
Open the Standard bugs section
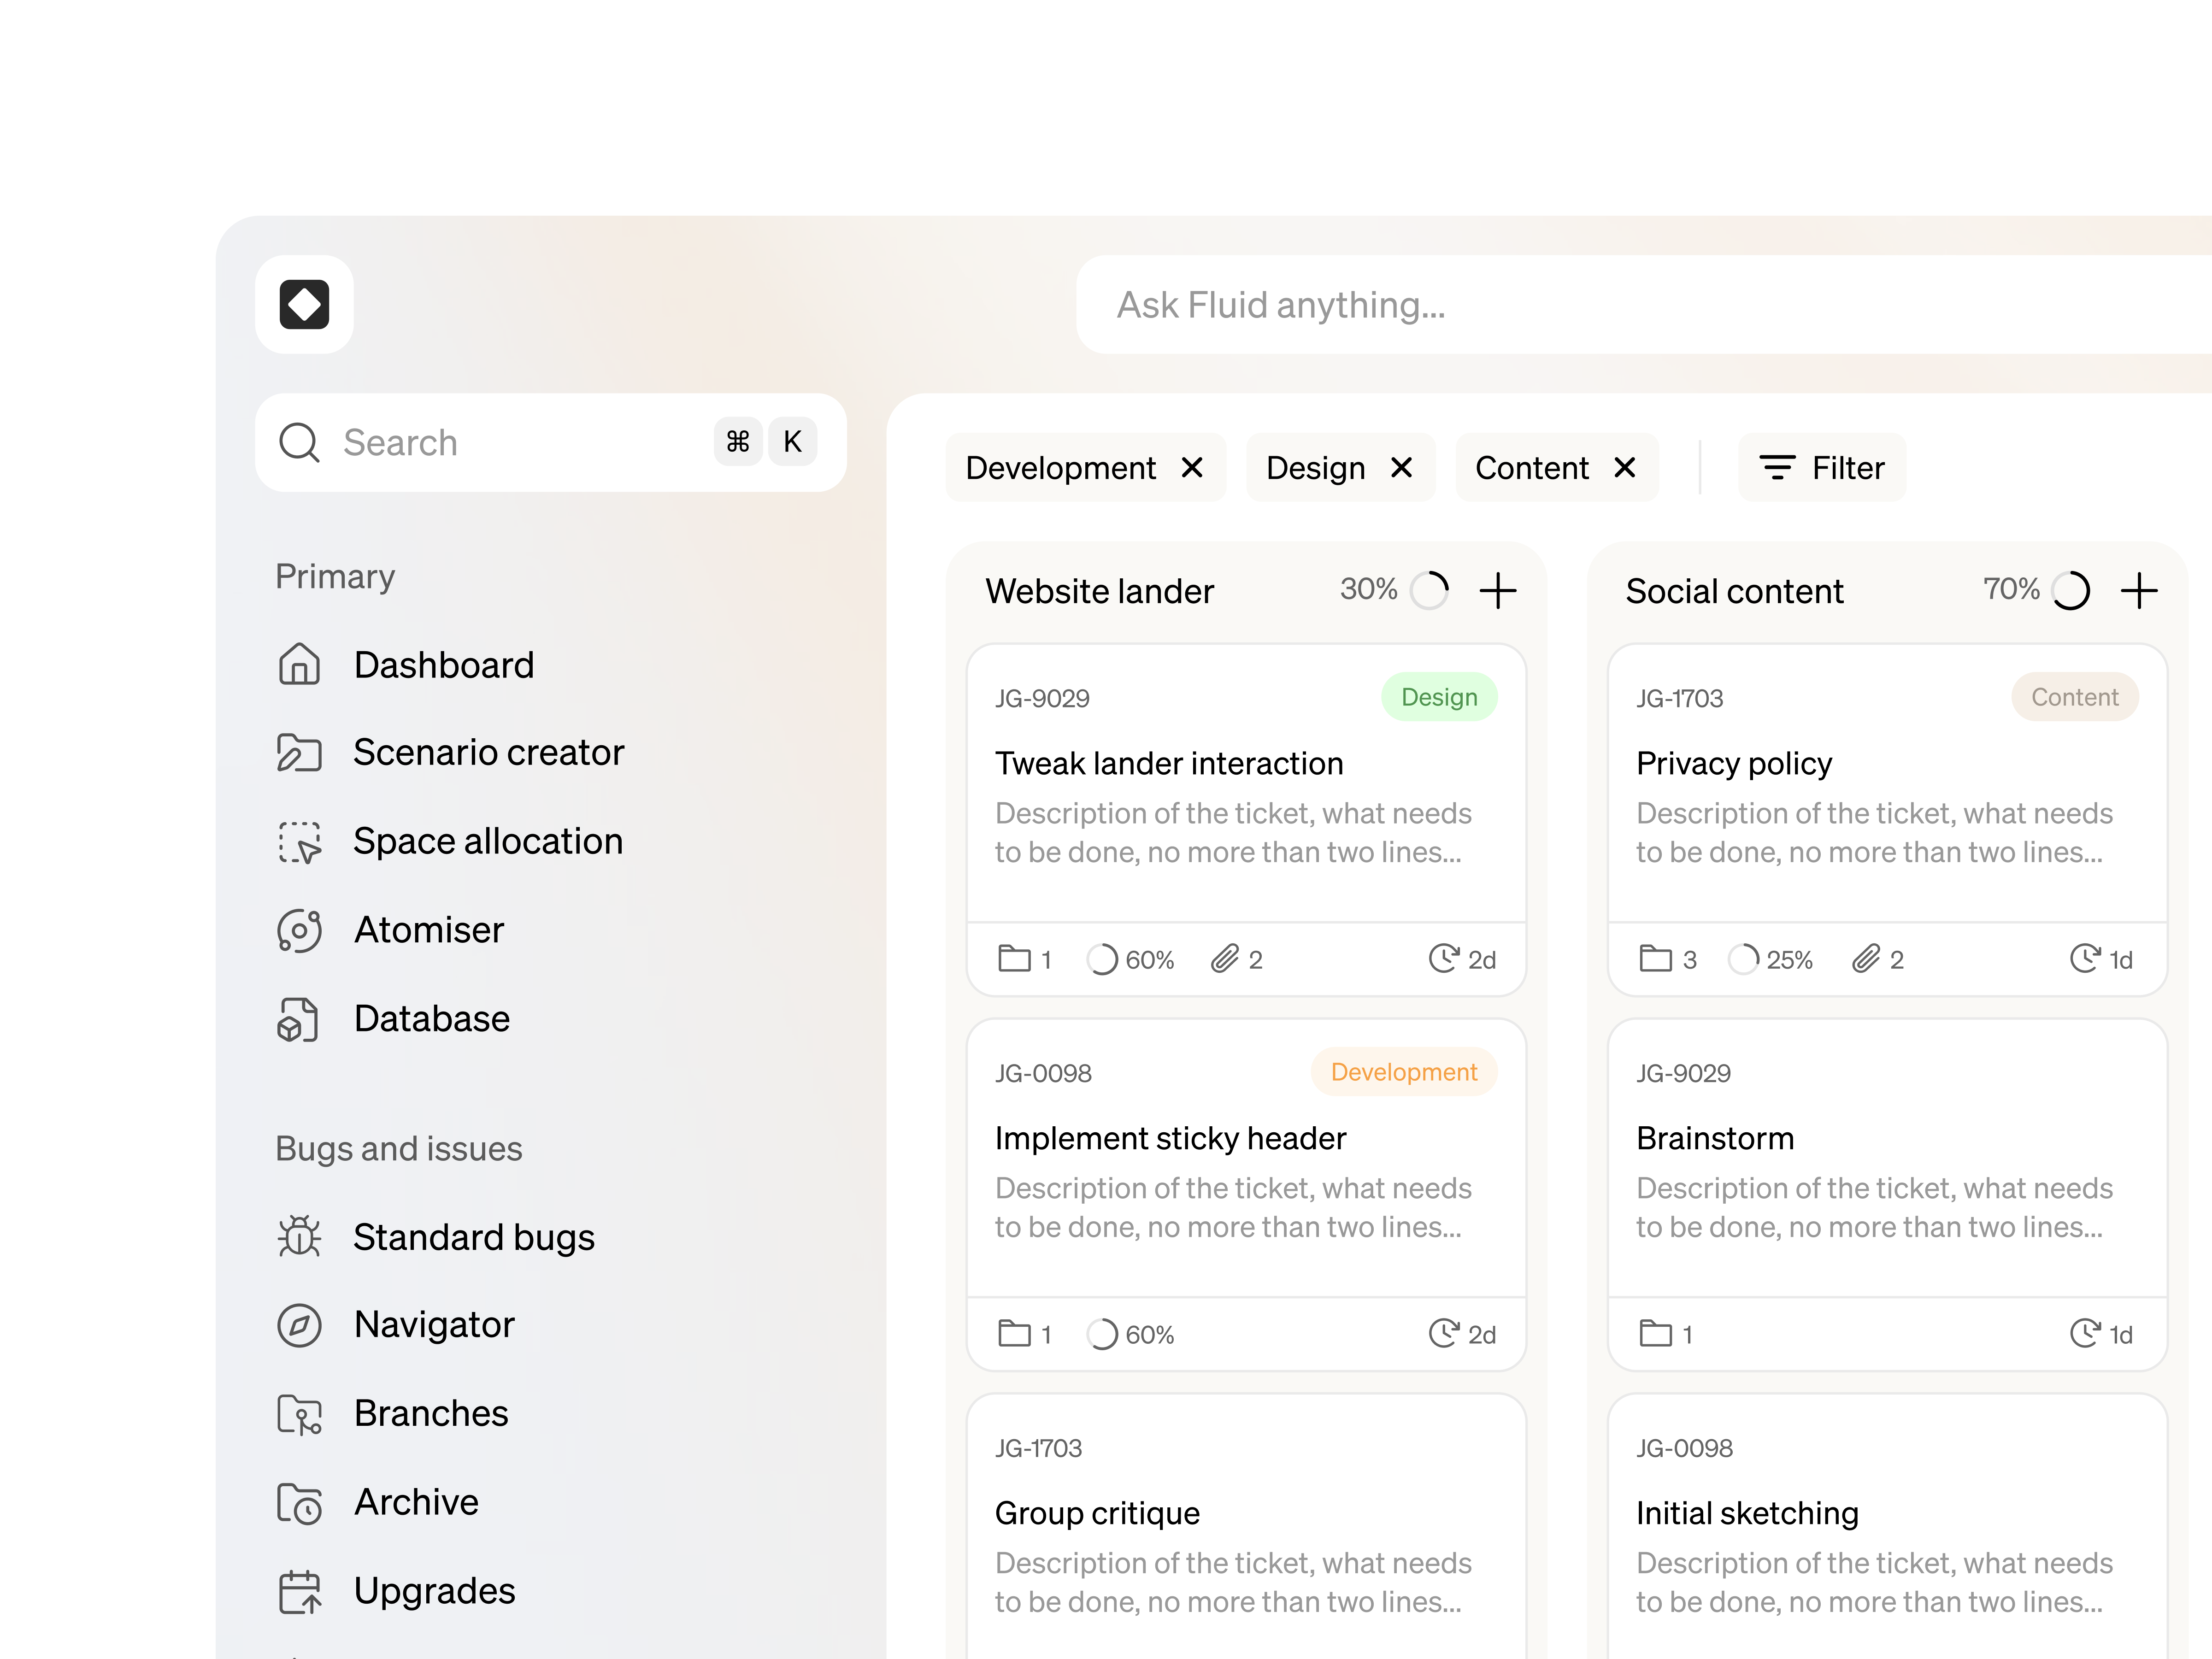(x=474, y=1237)
